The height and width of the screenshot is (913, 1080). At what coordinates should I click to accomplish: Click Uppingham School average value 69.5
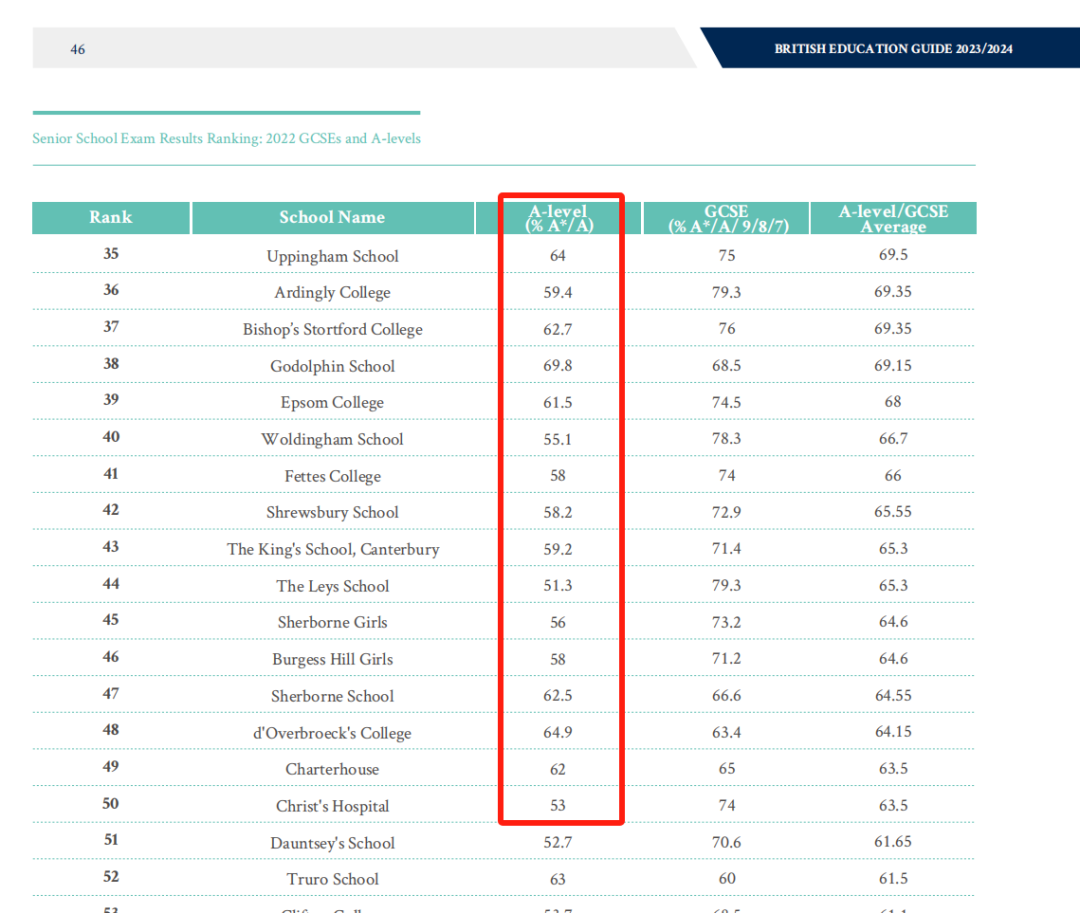tap(893, 255)
